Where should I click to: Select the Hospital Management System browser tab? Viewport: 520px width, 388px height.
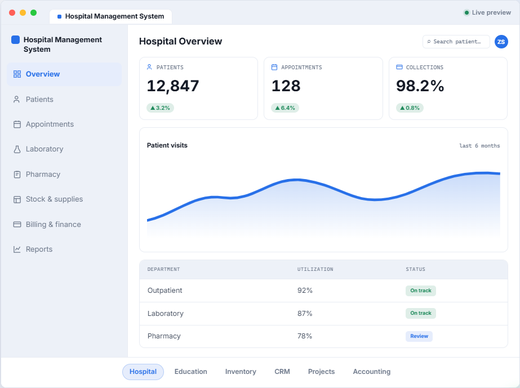coord(111,16)
